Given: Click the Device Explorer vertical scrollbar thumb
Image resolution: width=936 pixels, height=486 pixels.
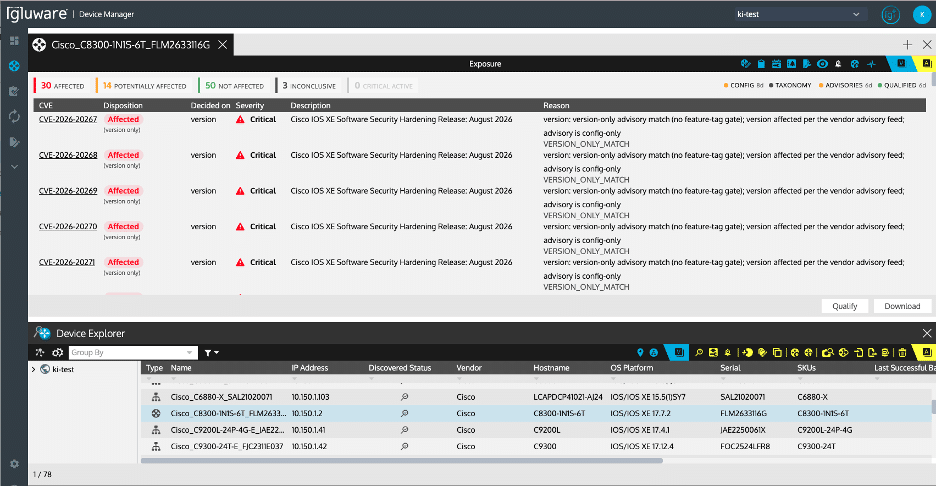Looking at the screenshot, I should click(934, 407).
